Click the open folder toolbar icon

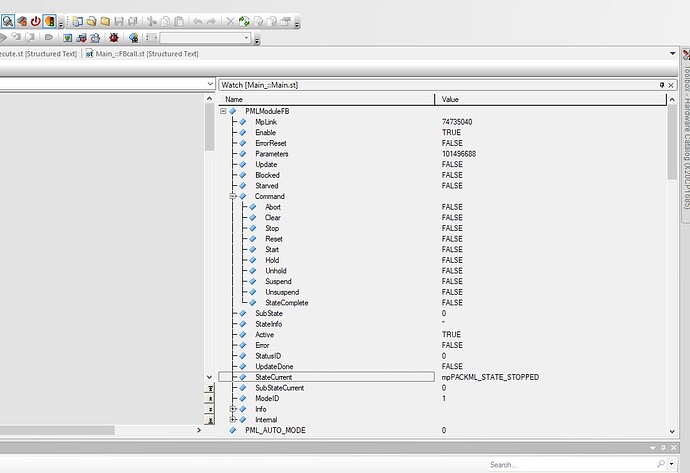(92, 21)
